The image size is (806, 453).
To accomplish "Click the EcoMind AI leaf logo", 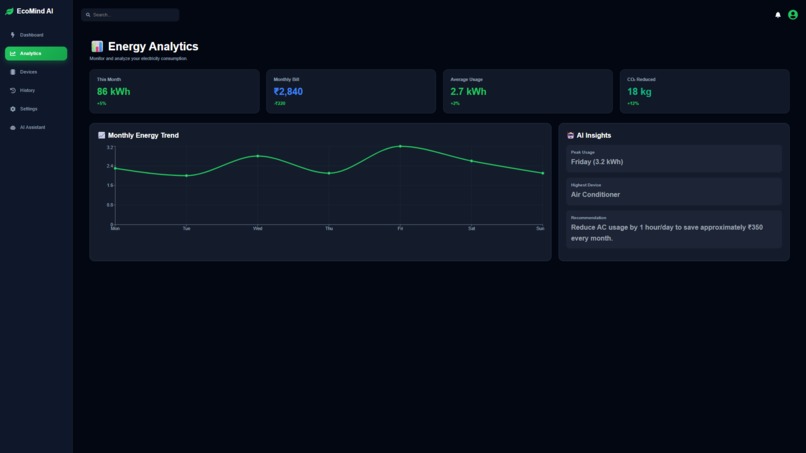I will point(9,11).
